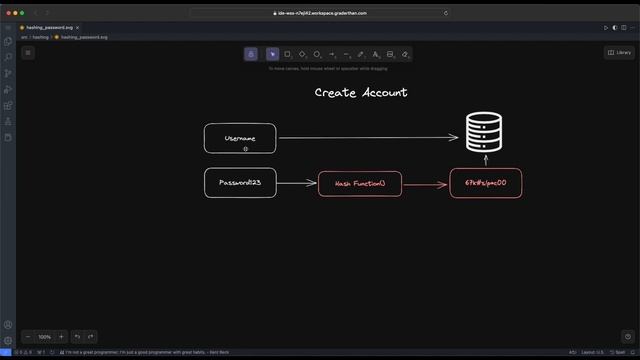Click the browser address bar URL
Image resolution: width=640 pixels, height=360 pixels.
[x=320, y=13]
